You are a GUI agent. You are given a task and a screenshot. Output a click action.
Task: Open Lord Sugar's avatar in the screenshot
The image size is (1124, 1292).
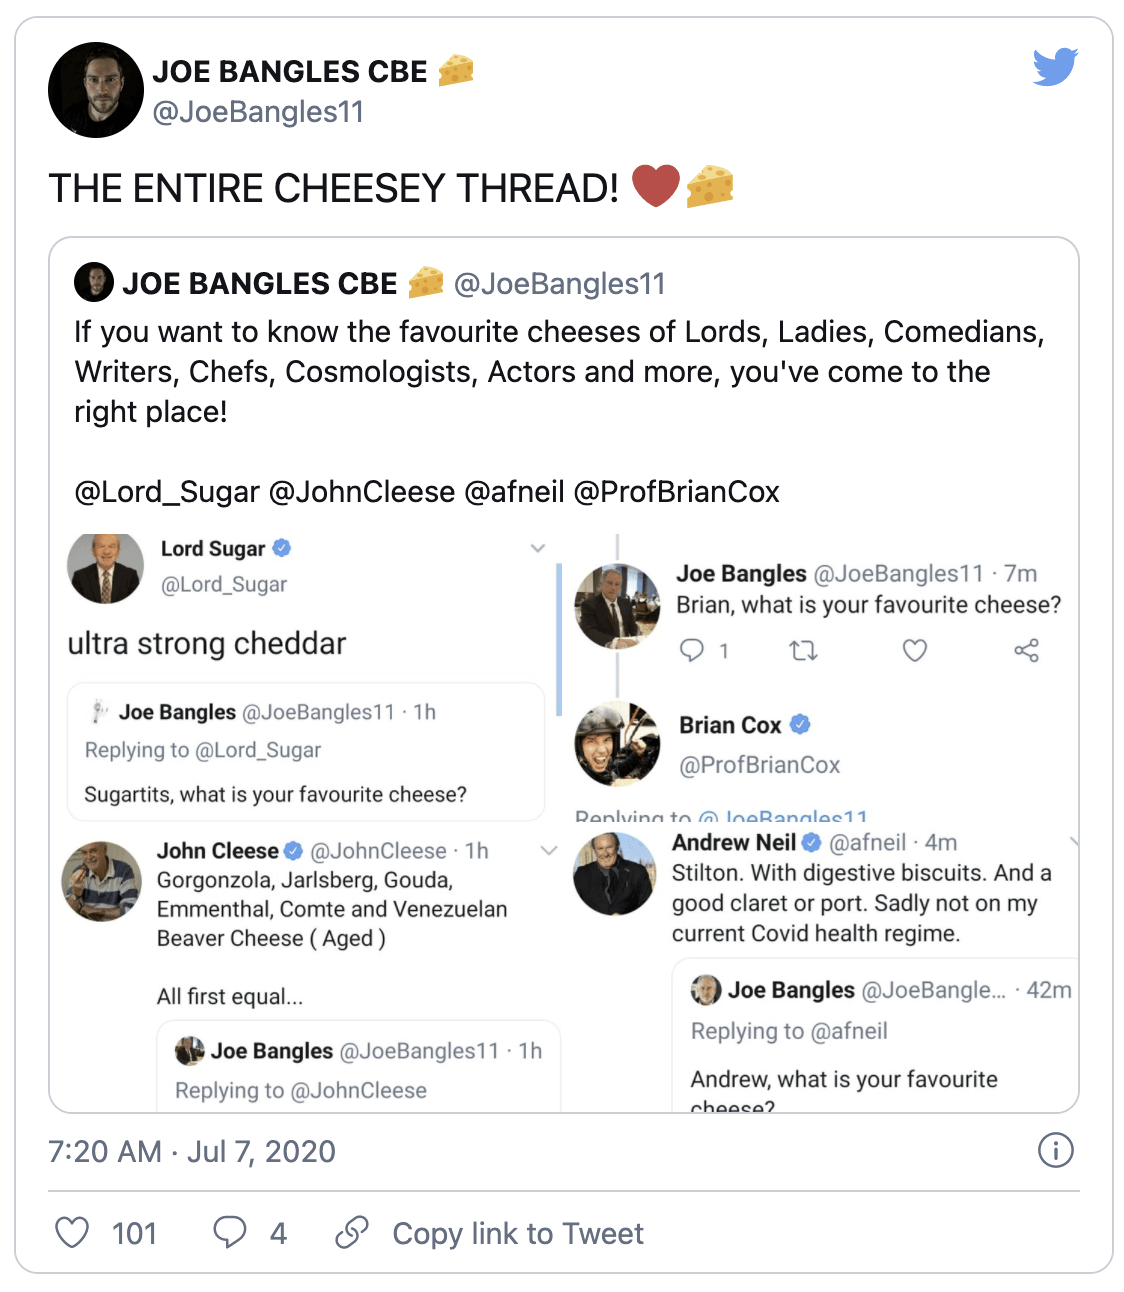point(106,568)
